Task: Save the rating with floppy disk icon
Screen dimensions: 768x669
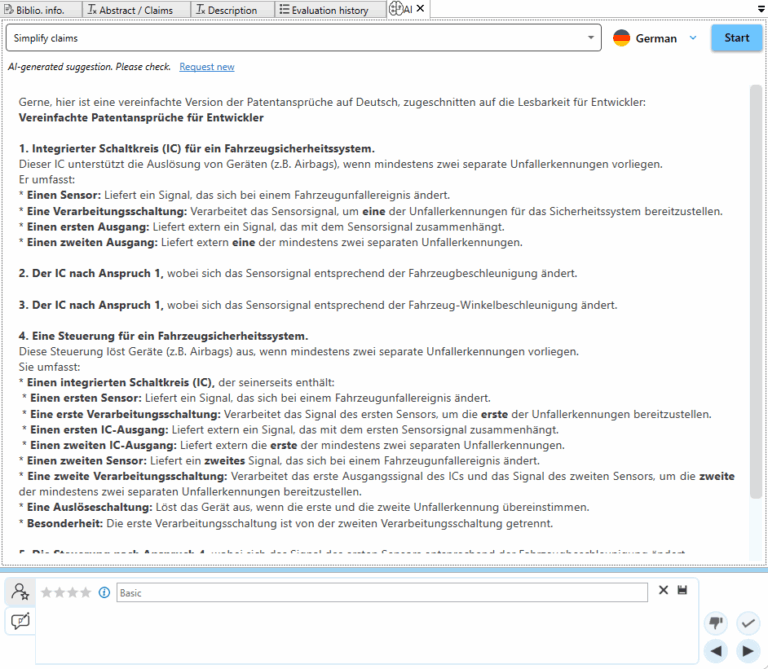Action: pos(682,590)
